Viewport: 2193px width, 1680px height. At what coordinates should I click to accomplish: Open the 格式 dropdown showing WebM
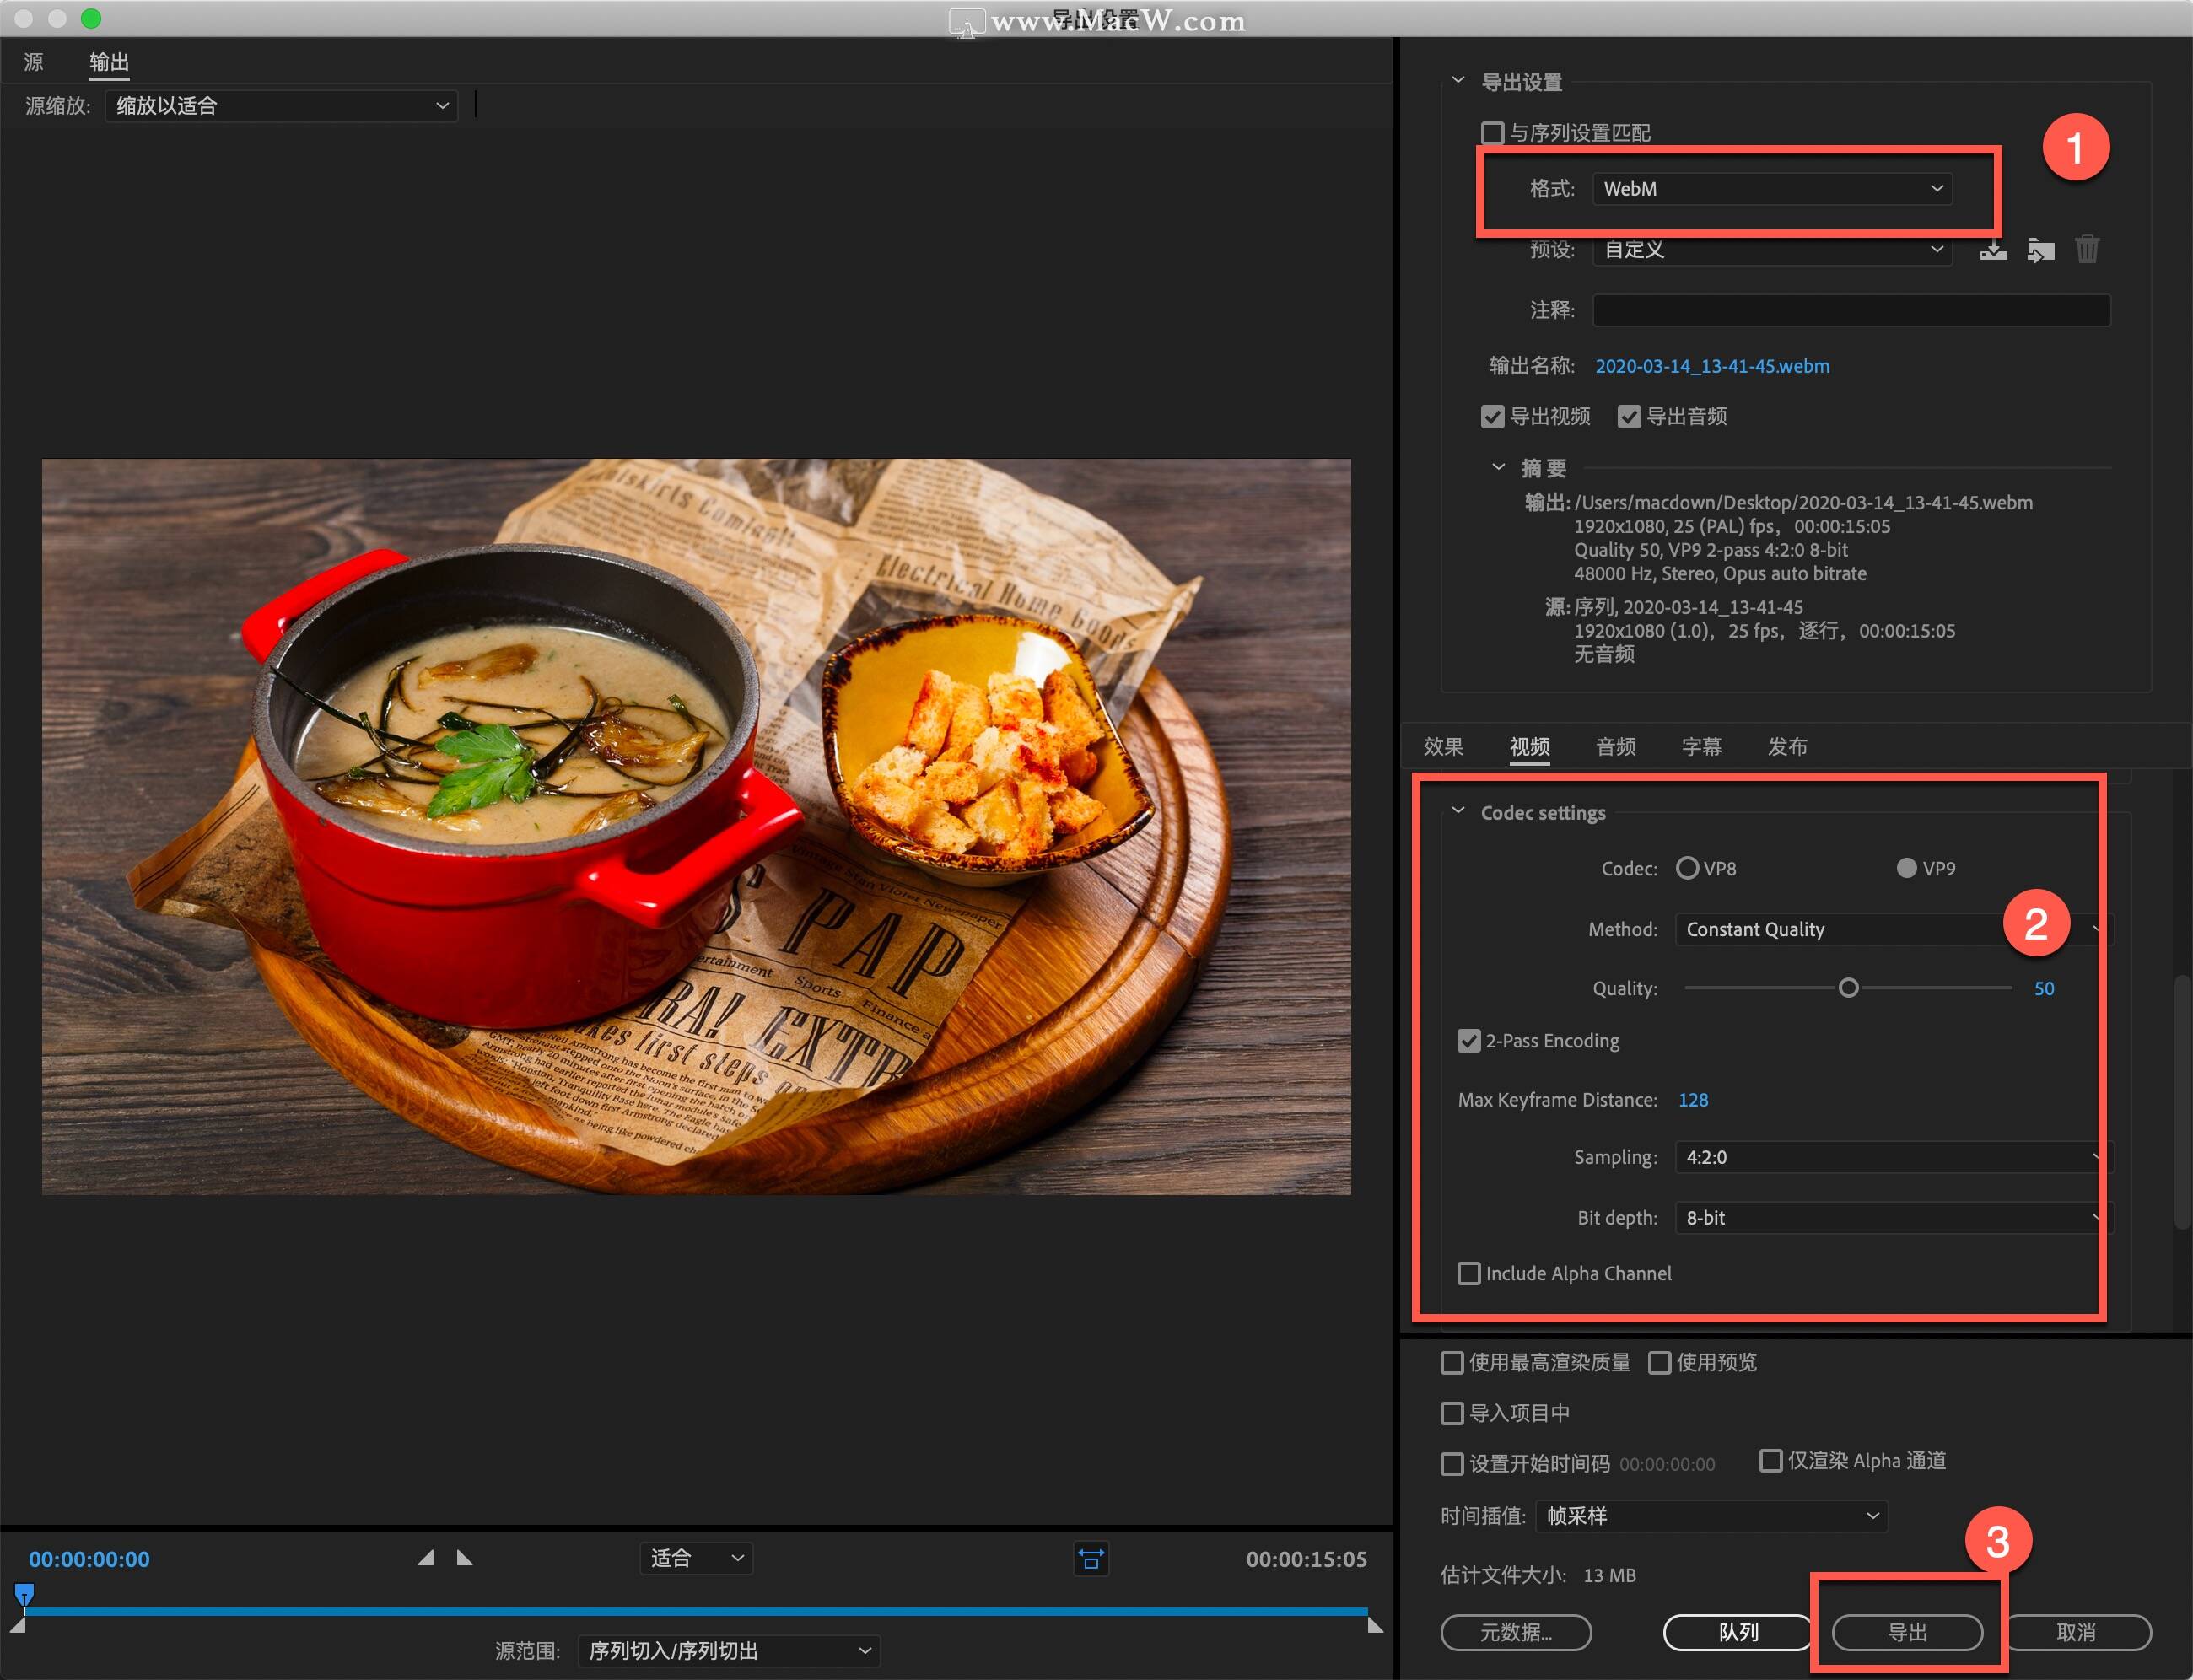(1771, 188)
